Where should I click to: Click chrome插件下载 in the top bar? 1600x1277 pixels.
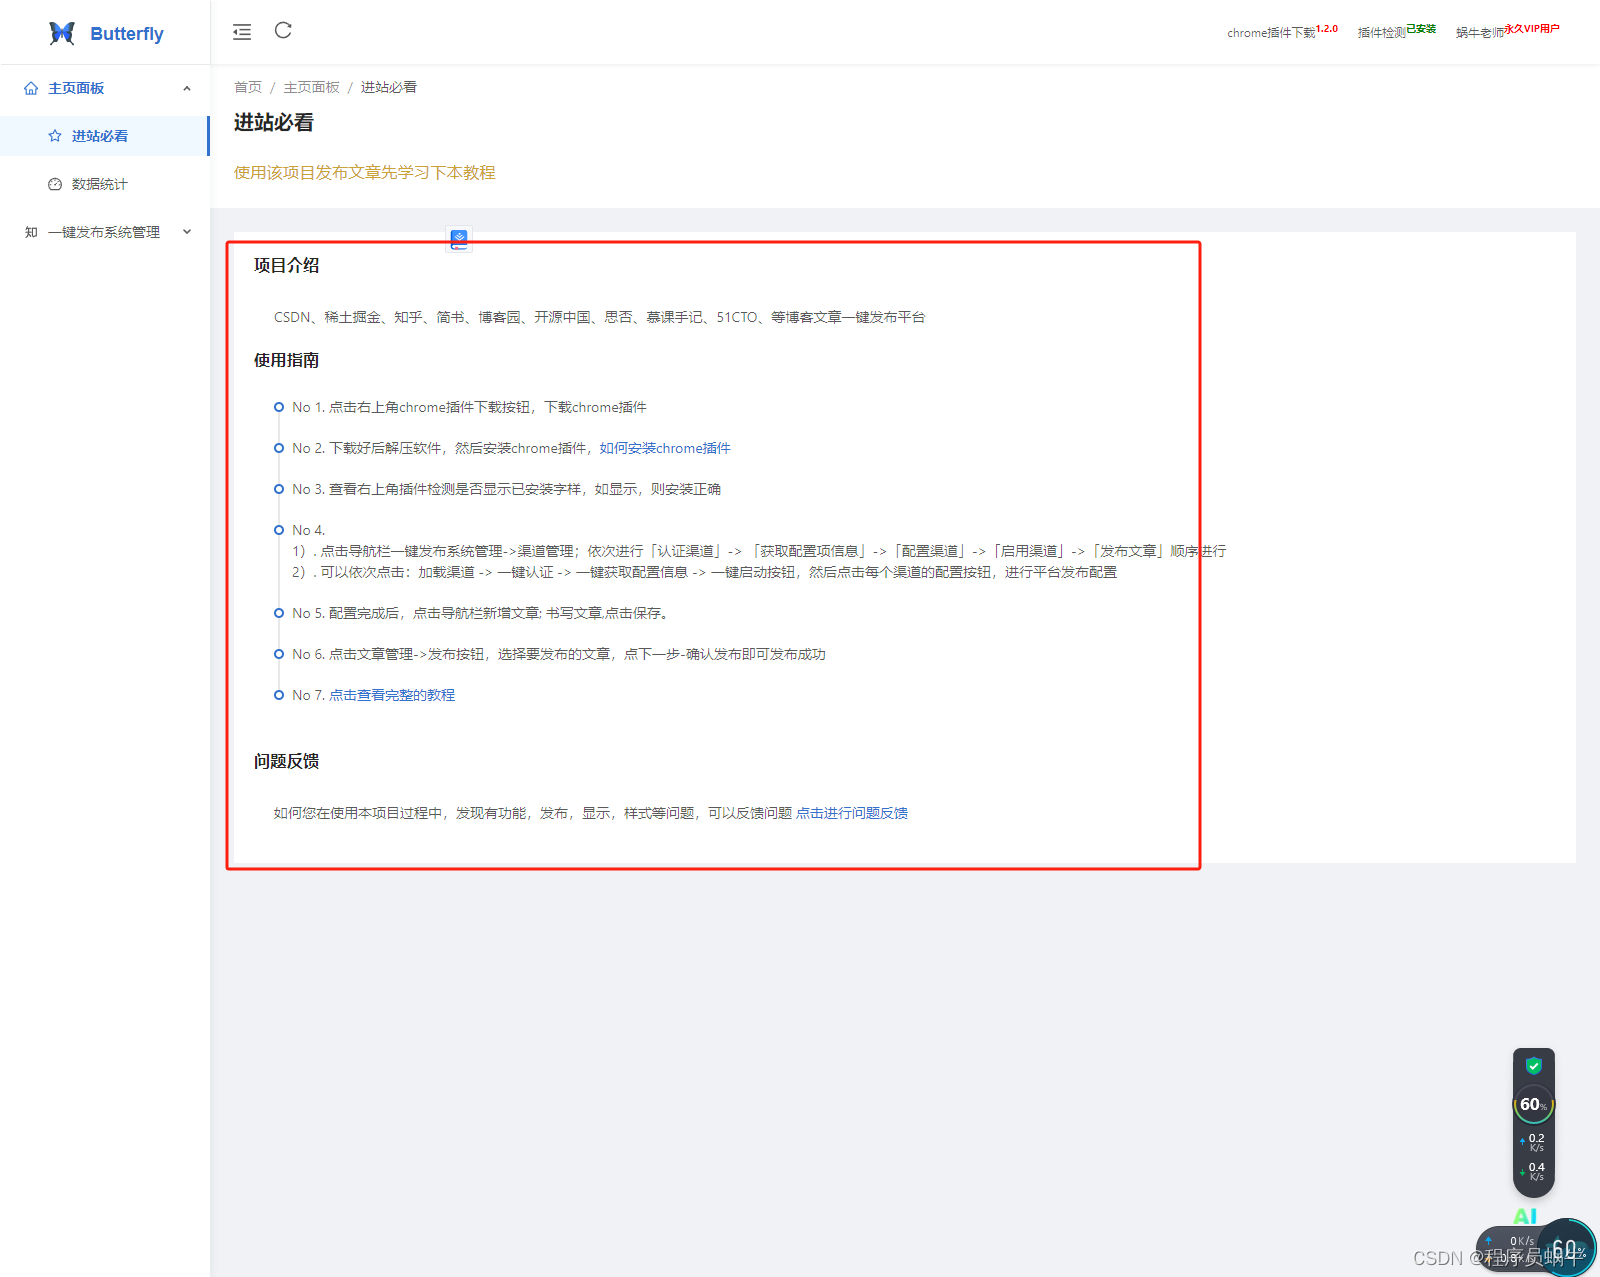(x=1271, y=33)
